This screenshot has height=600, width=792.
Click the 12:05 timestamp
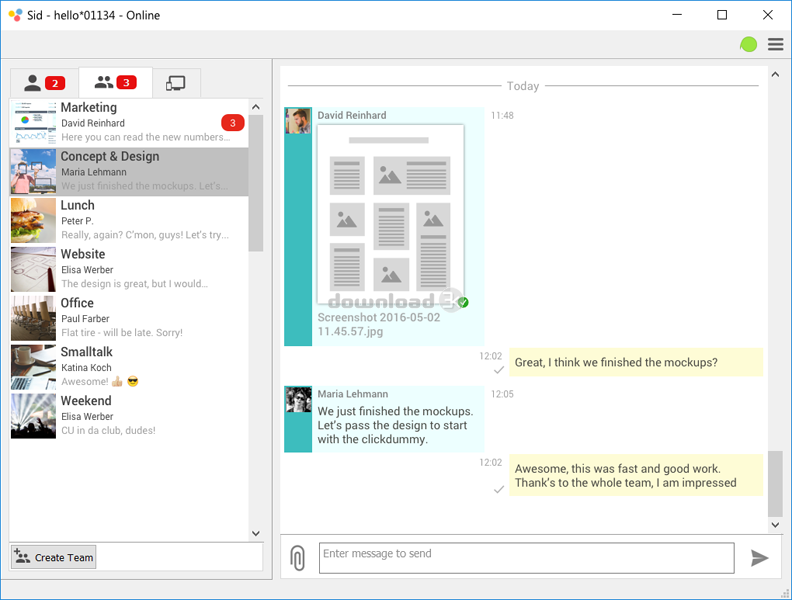(502, 394)
